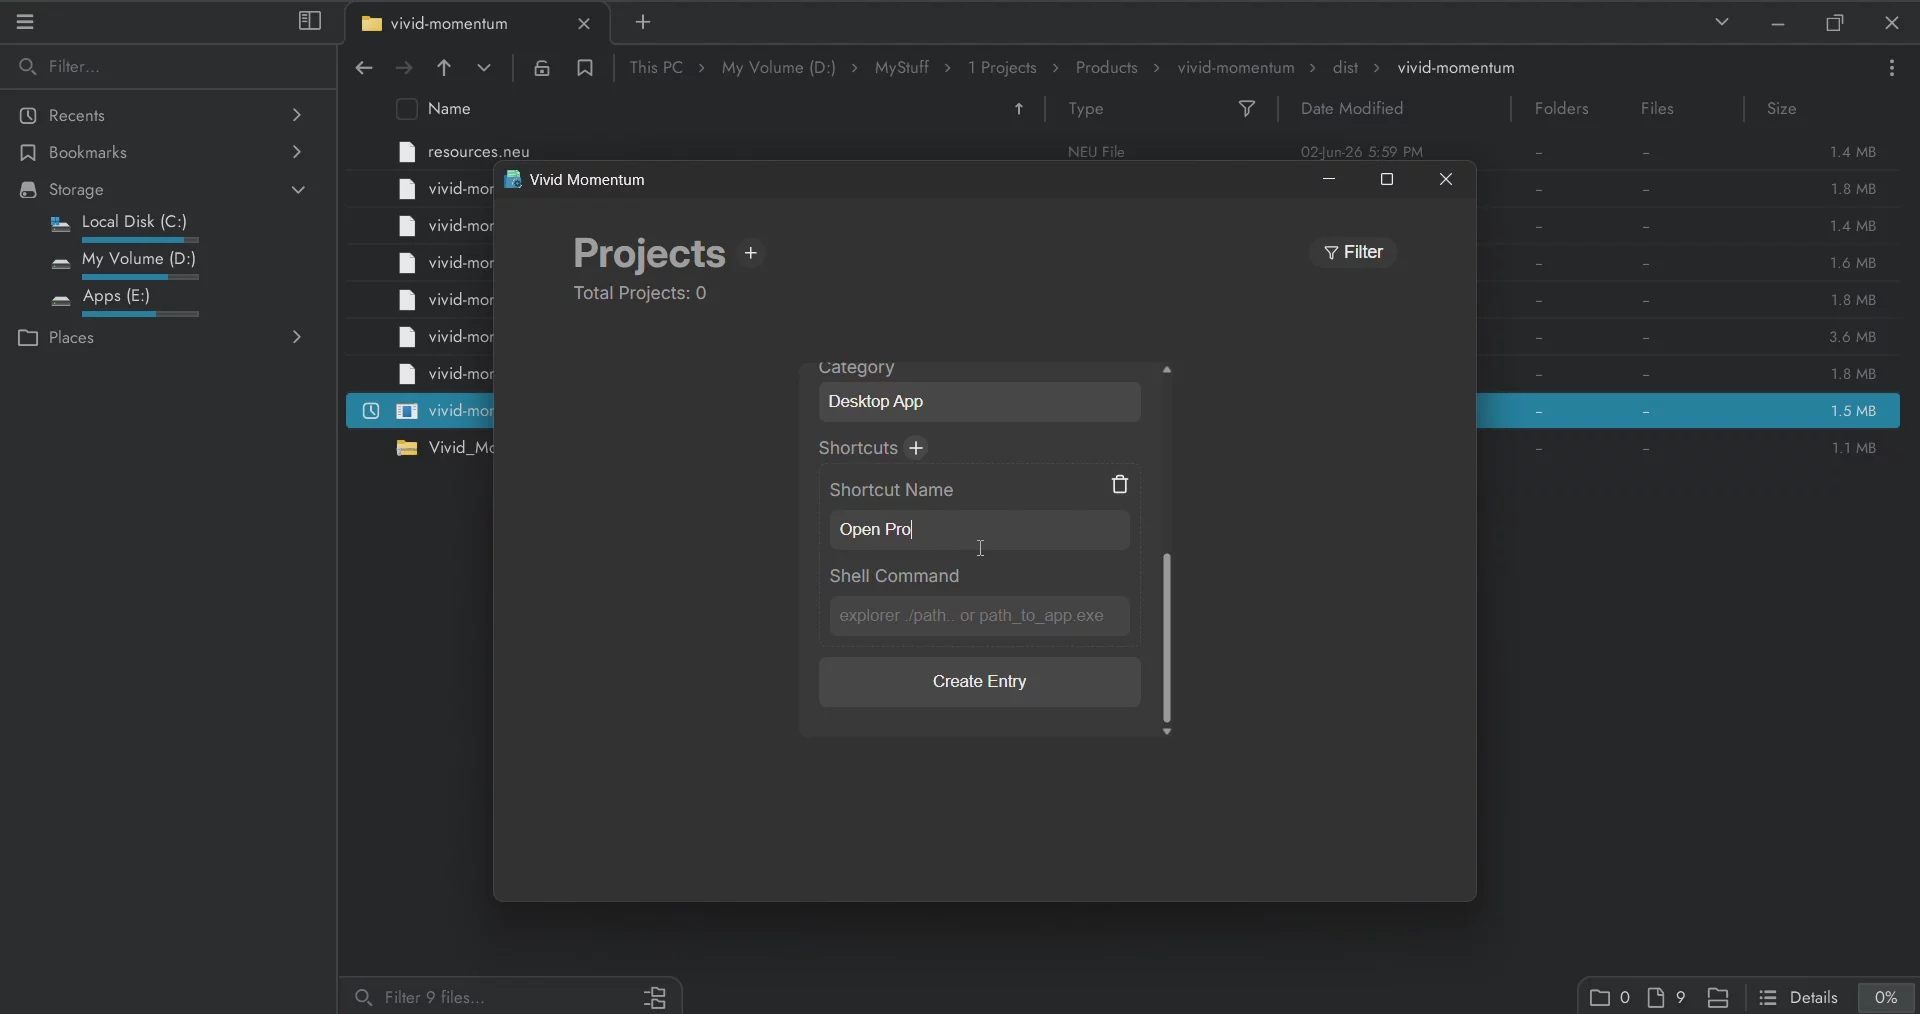Jump to My Volume (D:) in the breadcrumb
The height and width of the screenshot is (1014, 1920).
coord(779,68)
